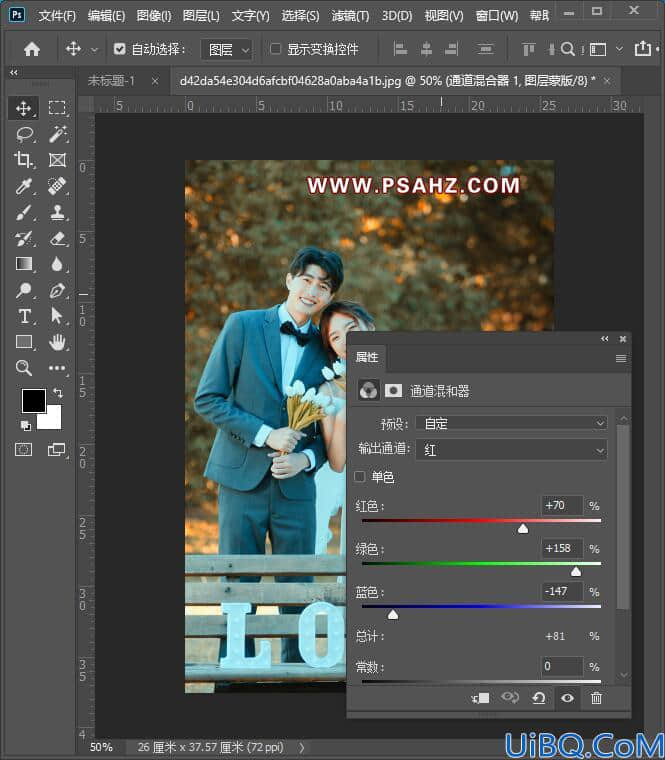The image size is (665, 760).
Task: Select the Horizontal Type tool
Action: click(x=23, y=317)
